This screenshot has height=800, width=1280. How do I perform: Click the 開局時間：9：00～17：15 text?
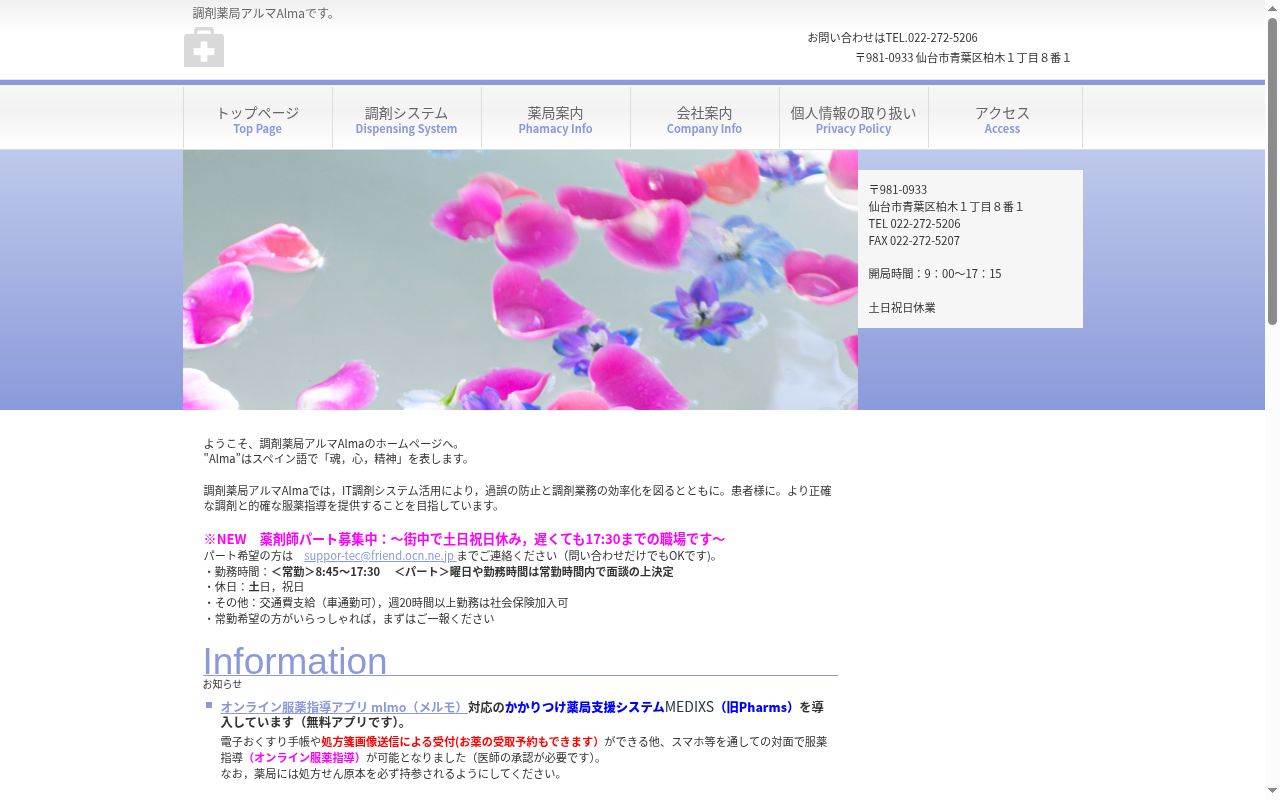click(x=935, y=274)
